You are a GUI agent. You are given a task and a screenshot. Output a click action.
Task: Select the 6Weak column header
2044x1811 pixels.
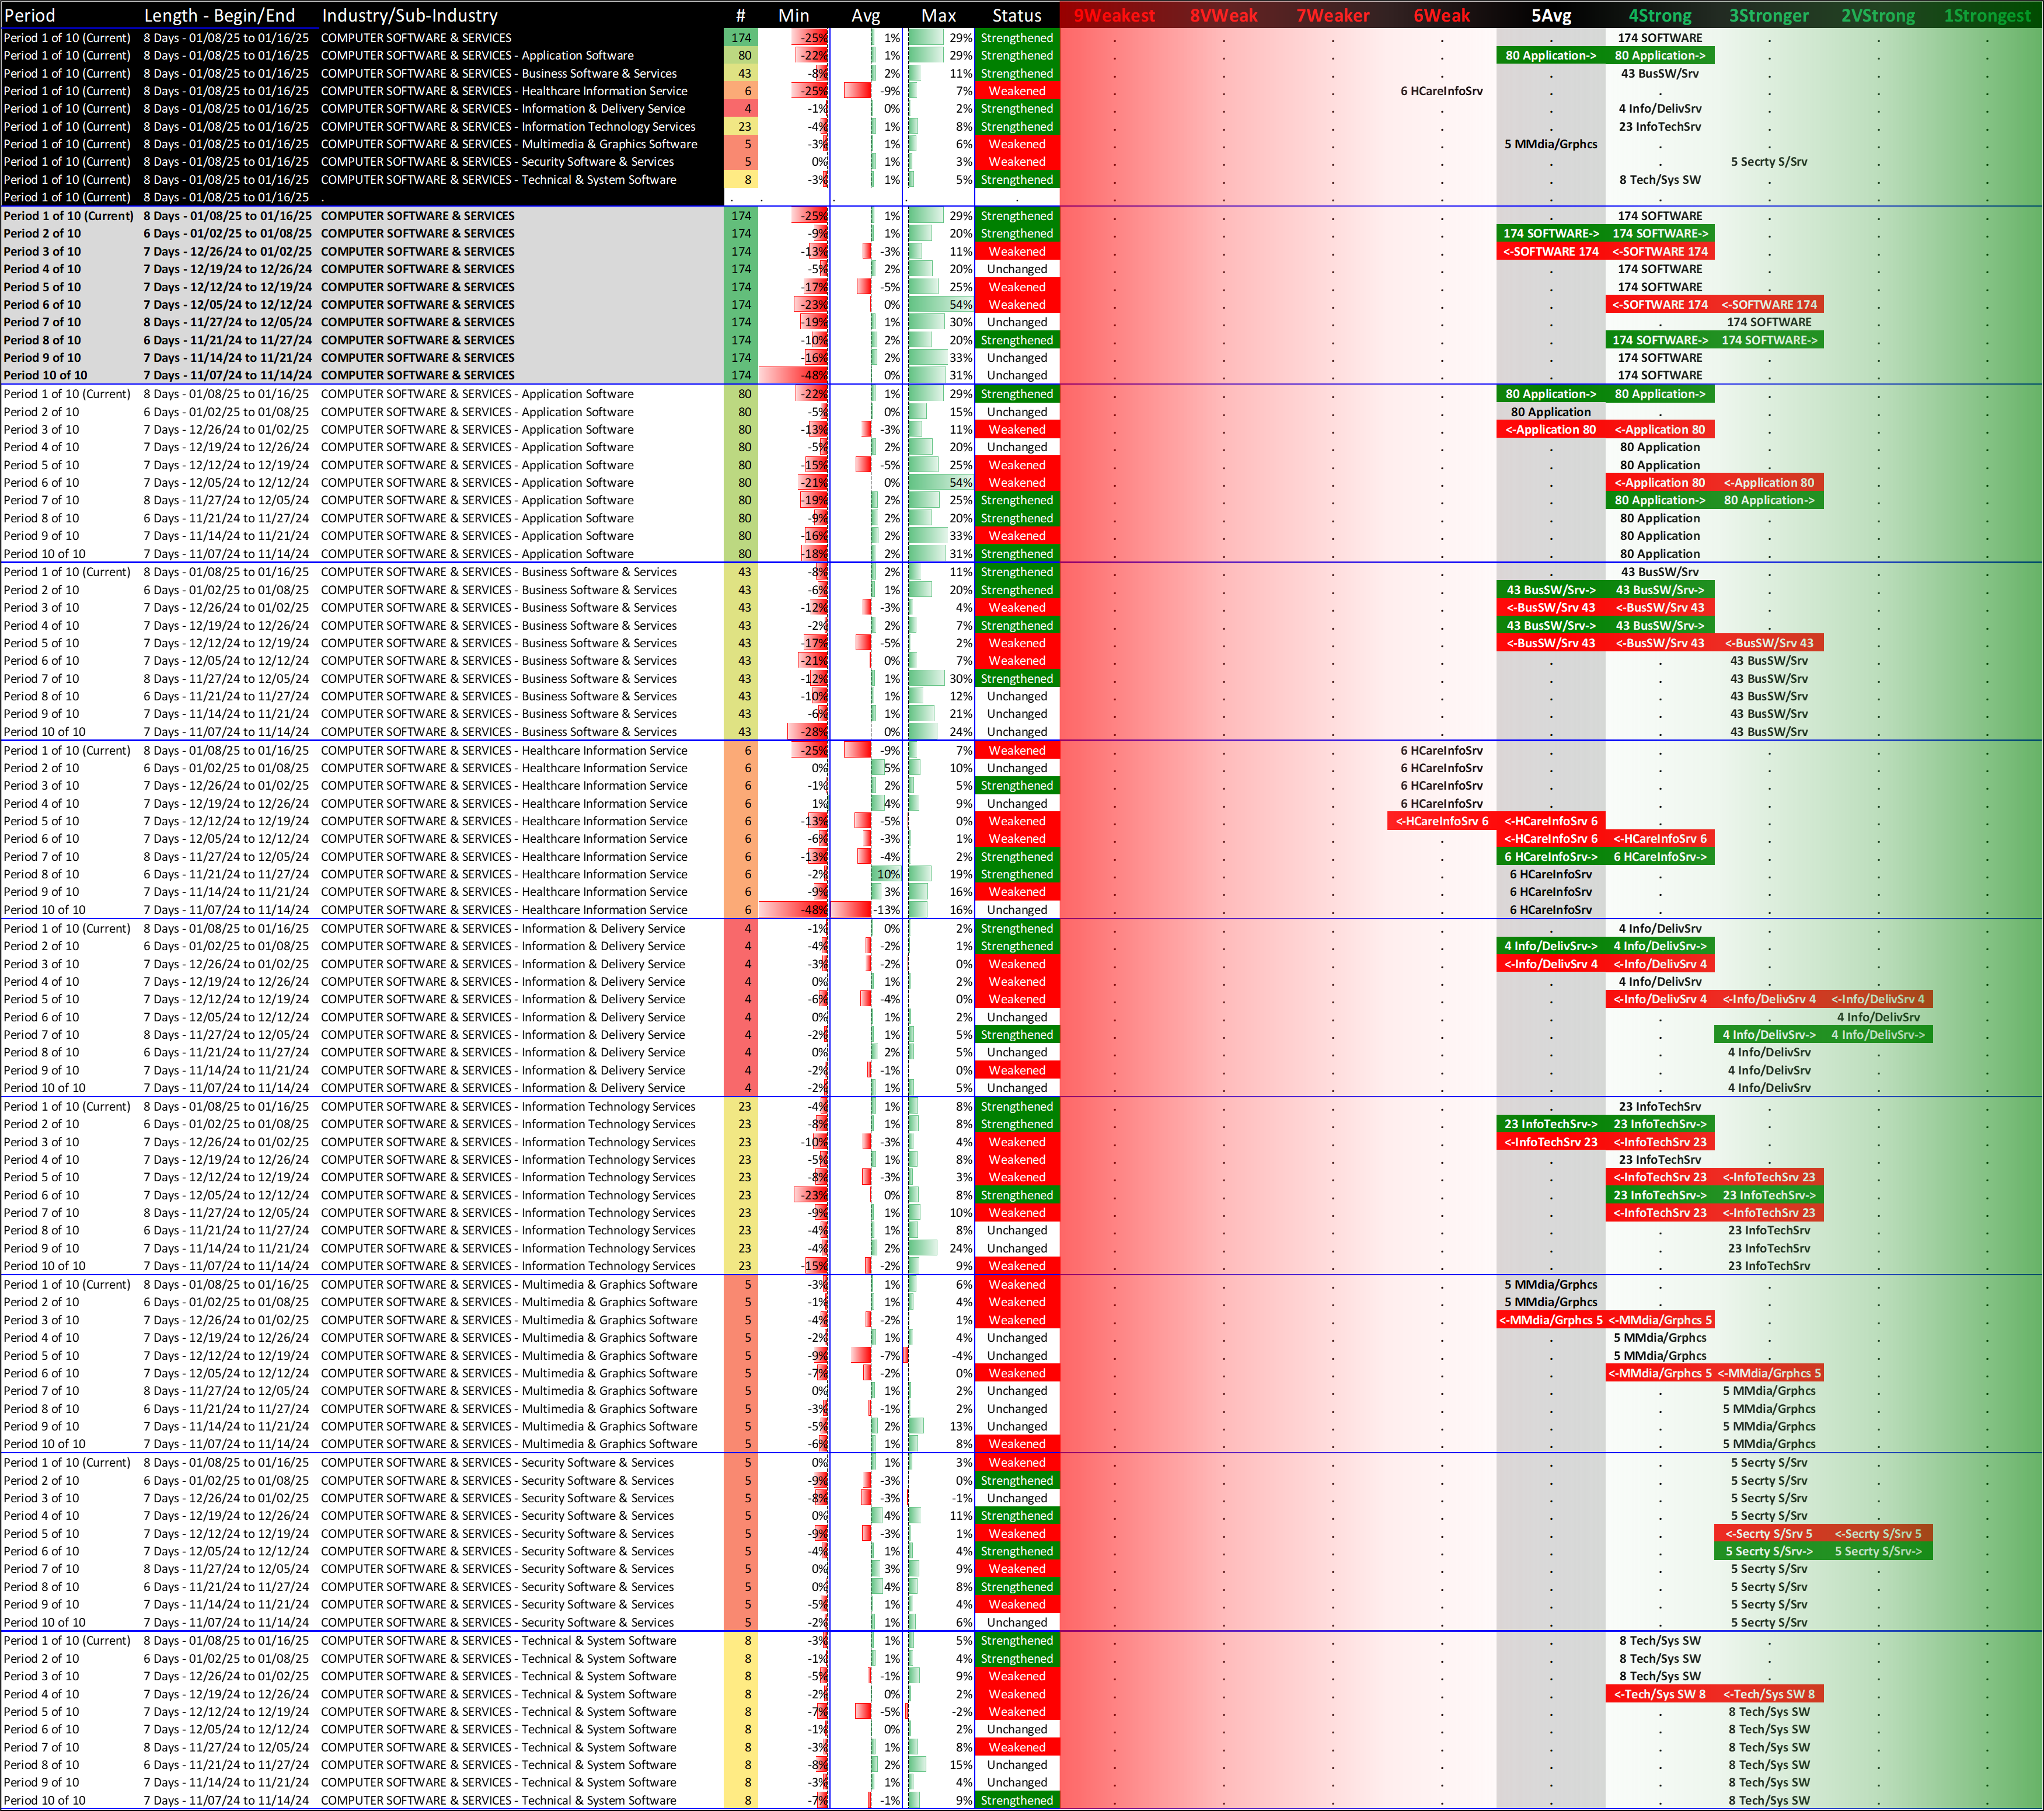[1441, 15]
